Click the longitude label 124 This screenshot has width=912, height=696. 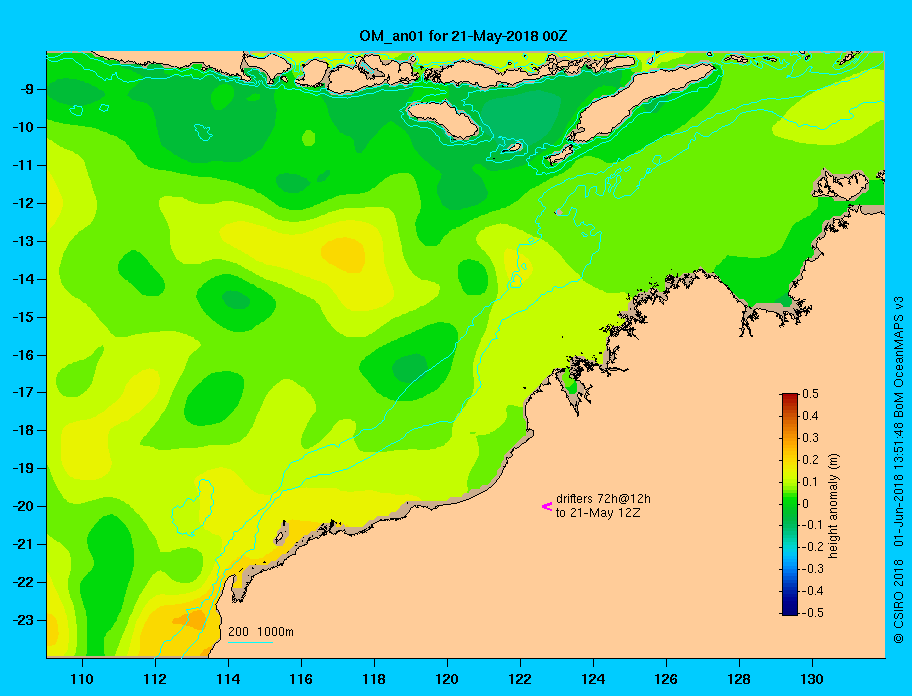click(x=593, y=679)
